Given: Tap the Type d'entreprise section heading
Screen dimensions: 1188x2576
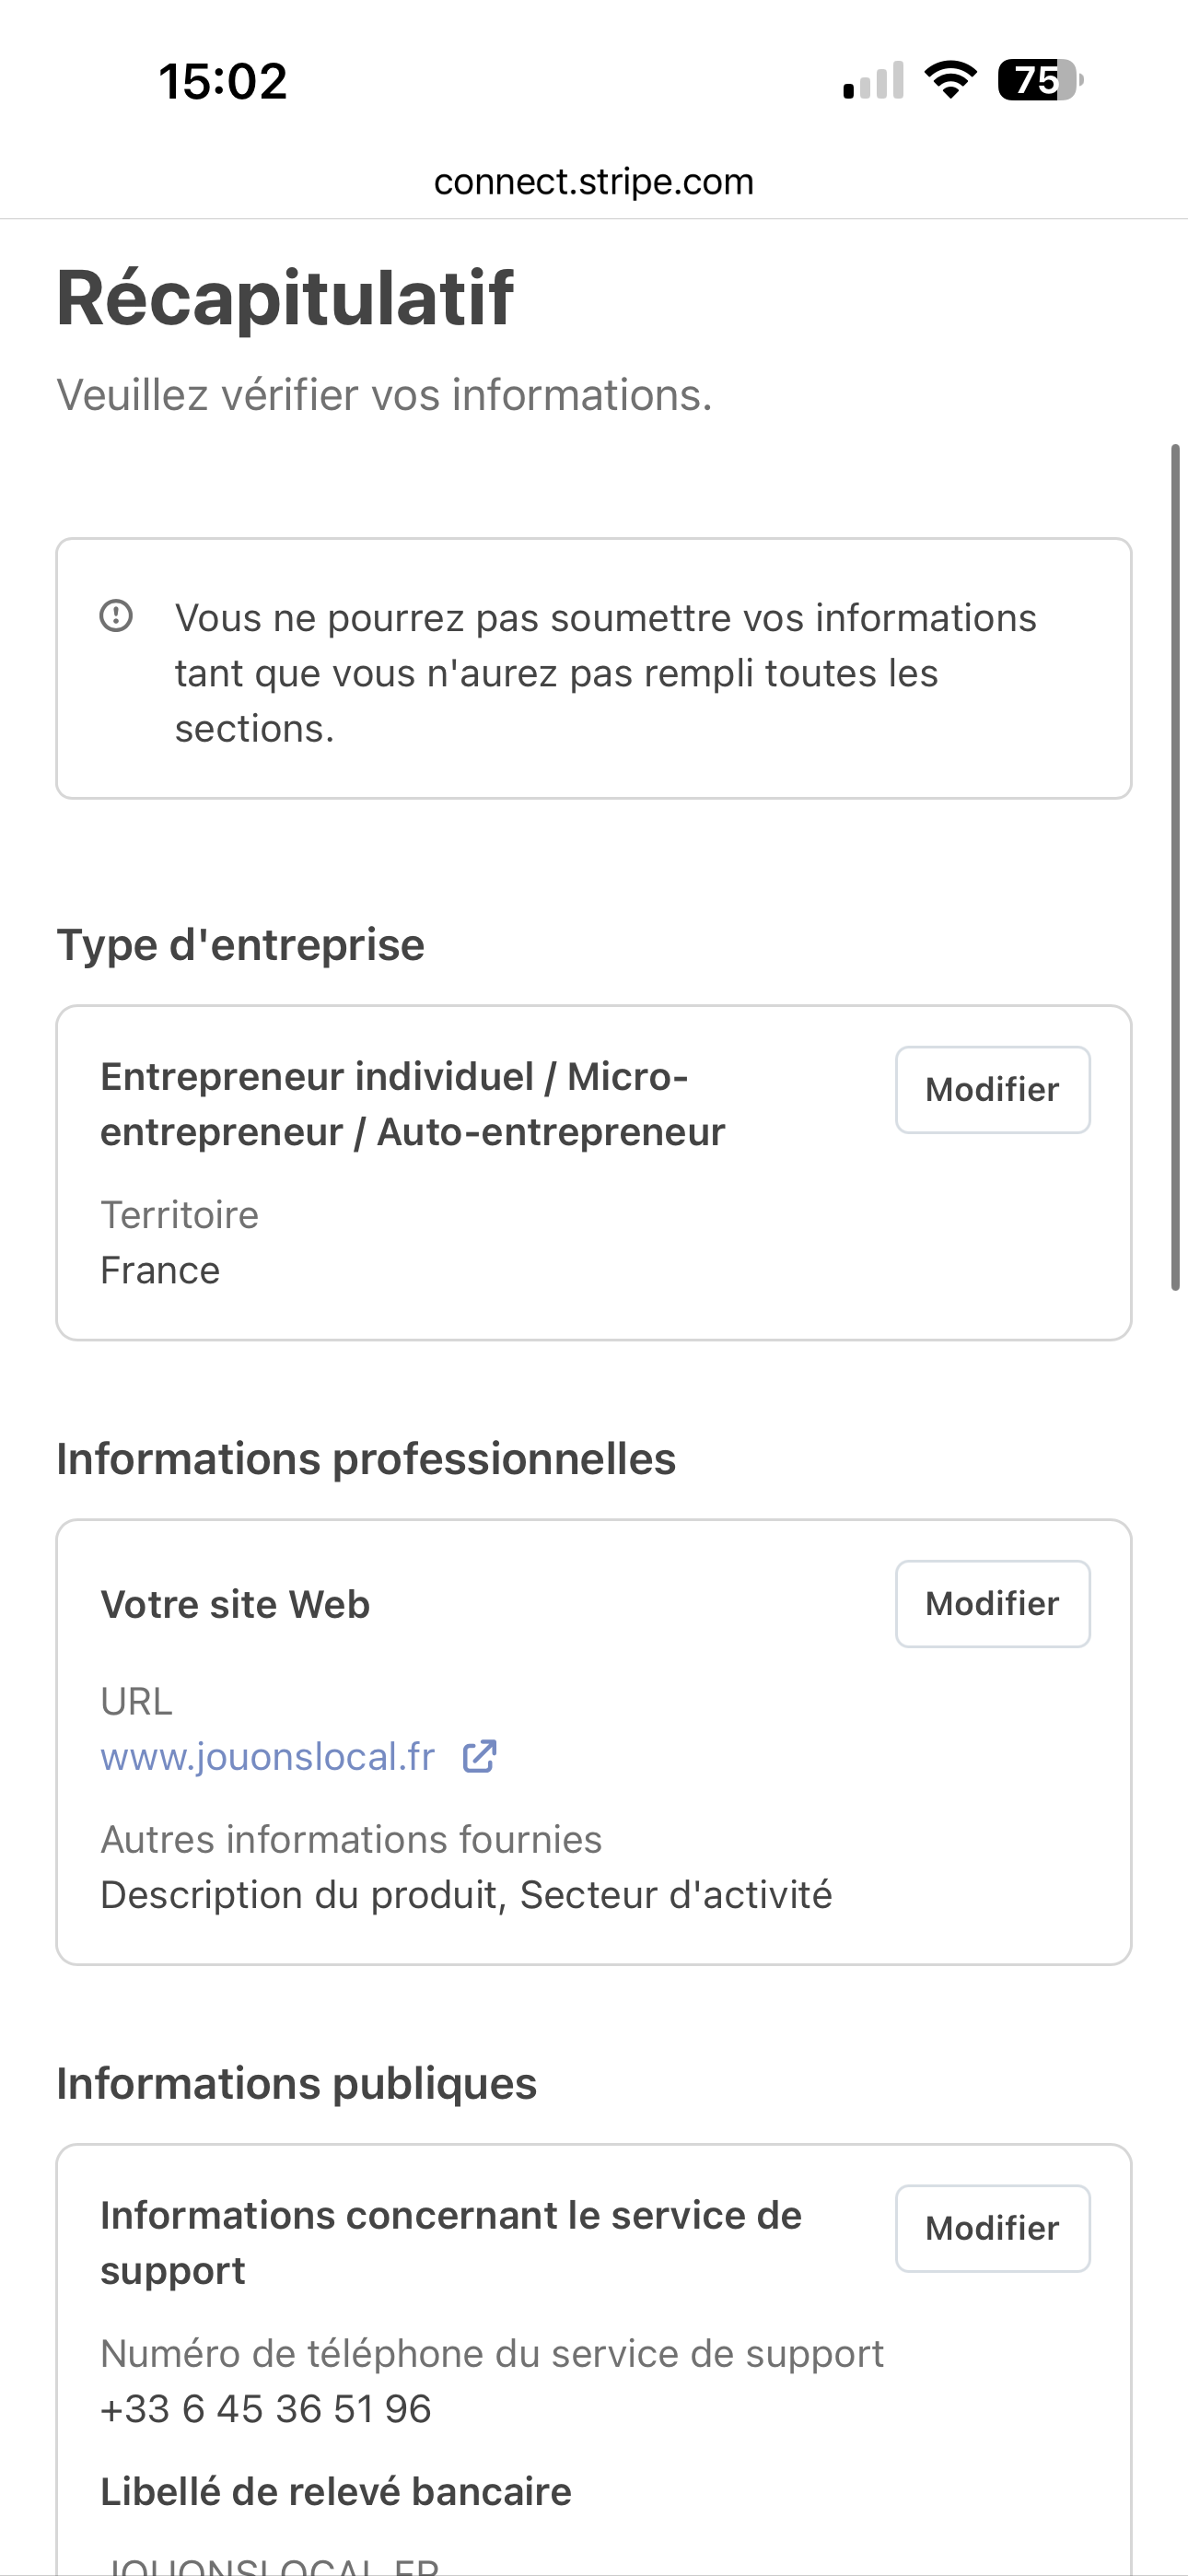Looking at the screenshot, I should (x=241, y=945).
